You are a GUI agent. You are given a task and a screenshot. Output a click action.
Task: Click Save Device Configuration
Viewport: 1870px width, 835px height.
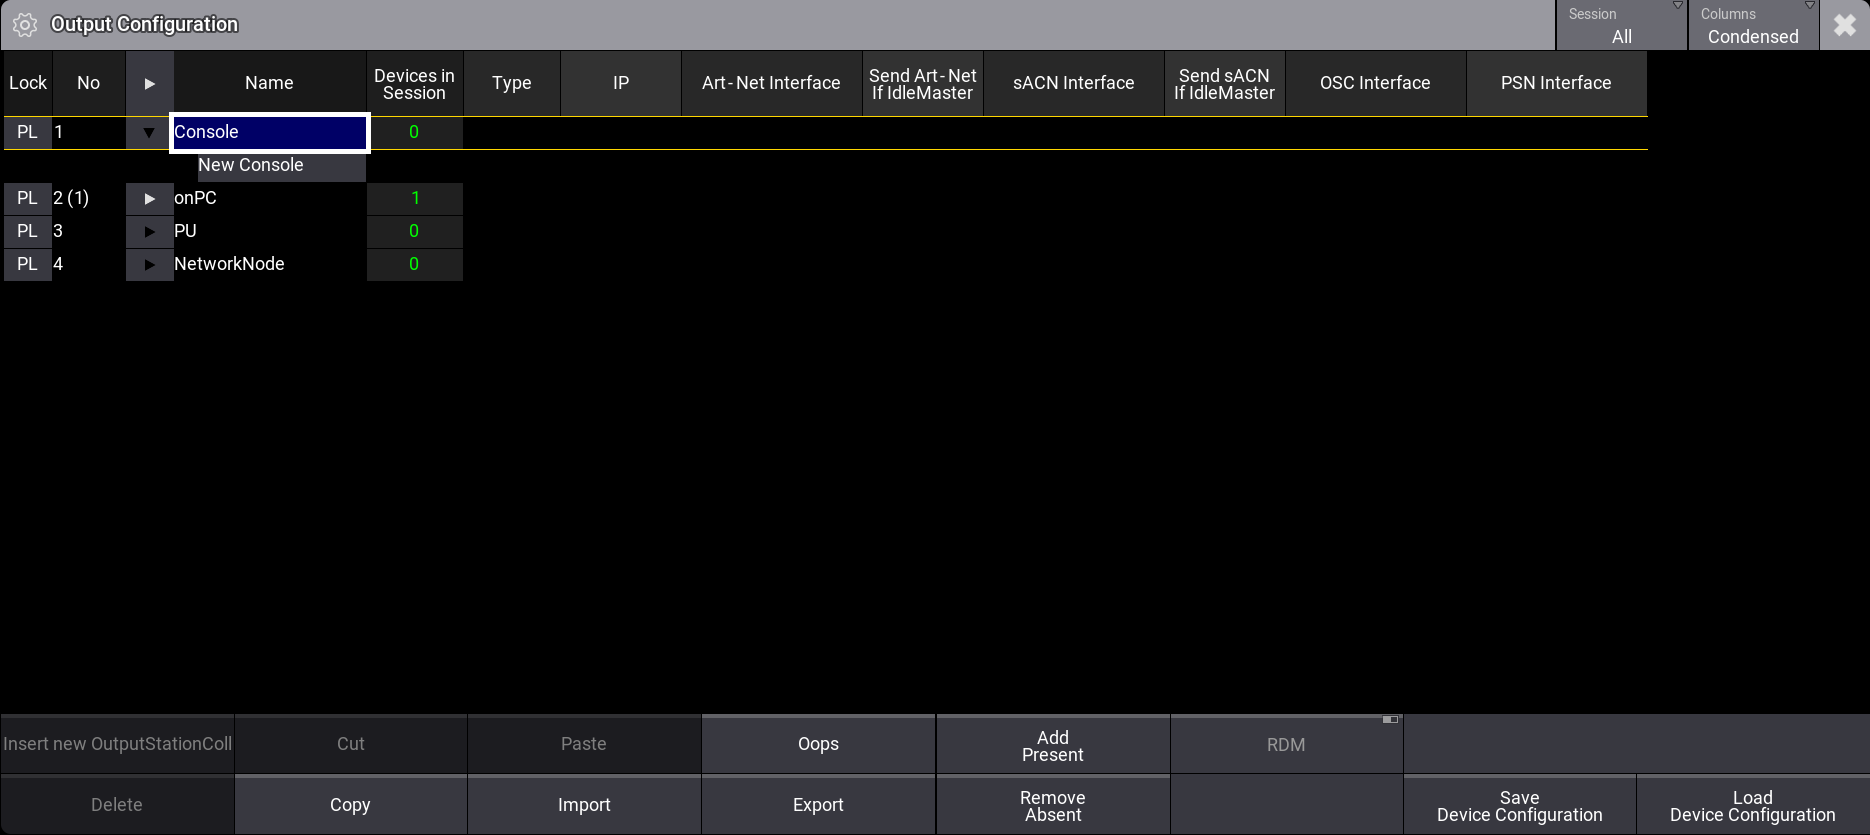tap(1519, 805)
